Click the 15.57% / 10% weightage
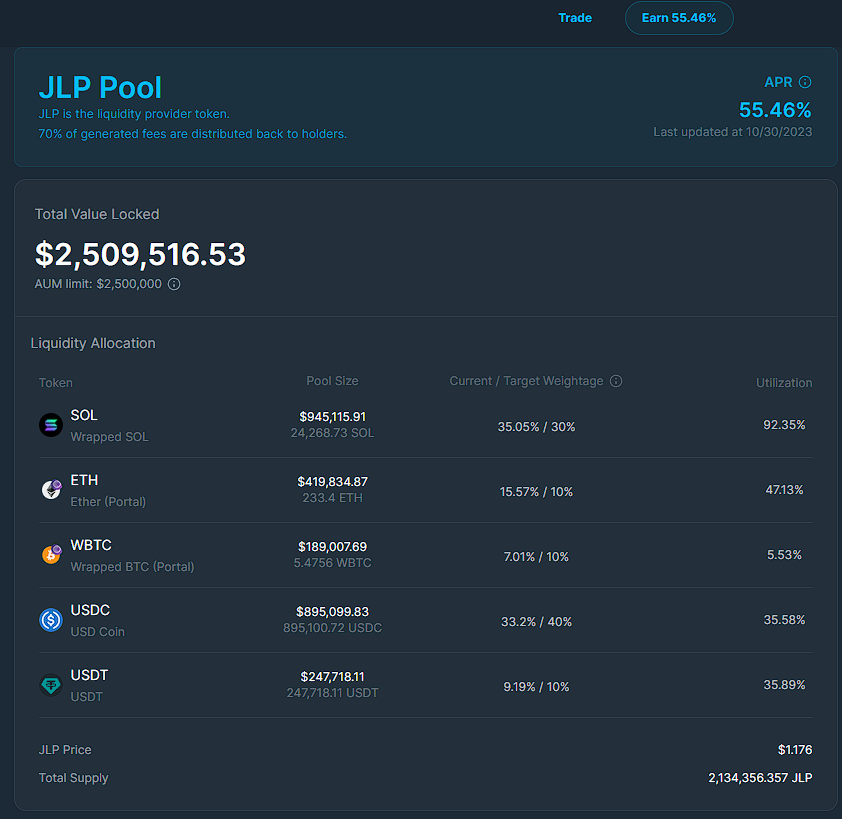Viewport: 842px width, 819px height. click(x=536, y=492)
